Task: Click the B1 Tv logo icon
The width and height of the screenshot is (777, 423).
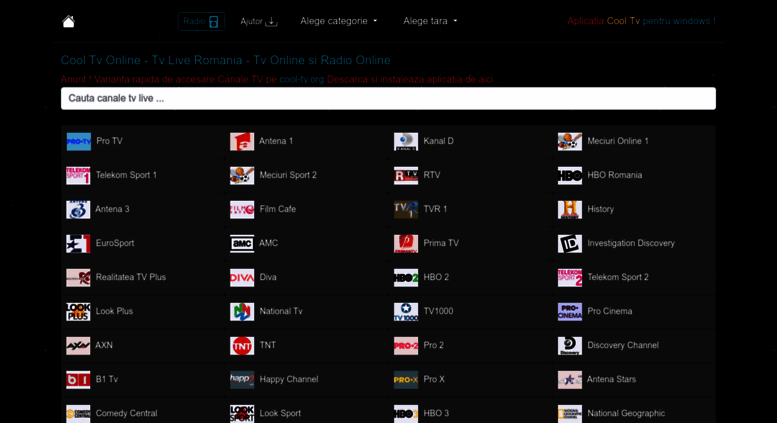Action: [x=78, y=380]
